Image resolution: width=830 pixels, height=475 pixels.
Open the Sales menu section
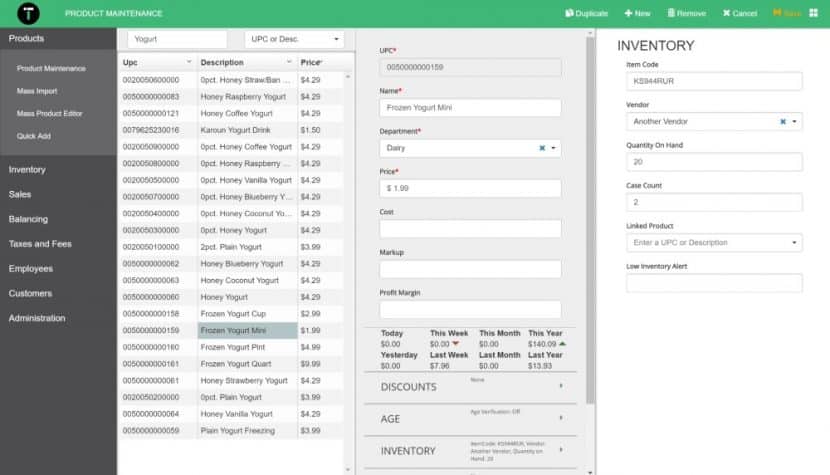click(x=20, y=194)
